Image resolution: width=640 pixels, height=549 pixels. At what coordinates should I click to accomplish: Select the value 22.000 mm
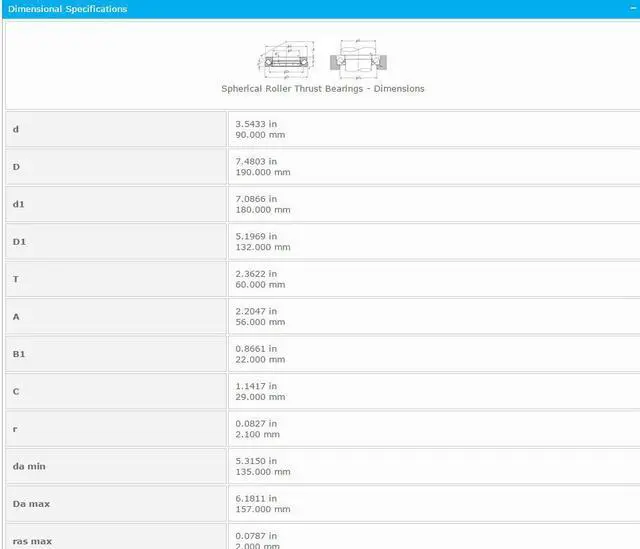click(260, 360)
